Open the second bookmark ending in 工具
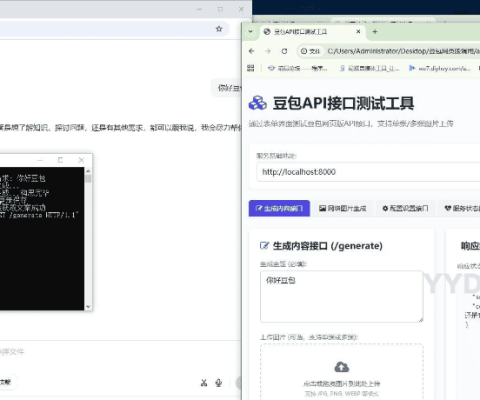 (x=369, y=68)
